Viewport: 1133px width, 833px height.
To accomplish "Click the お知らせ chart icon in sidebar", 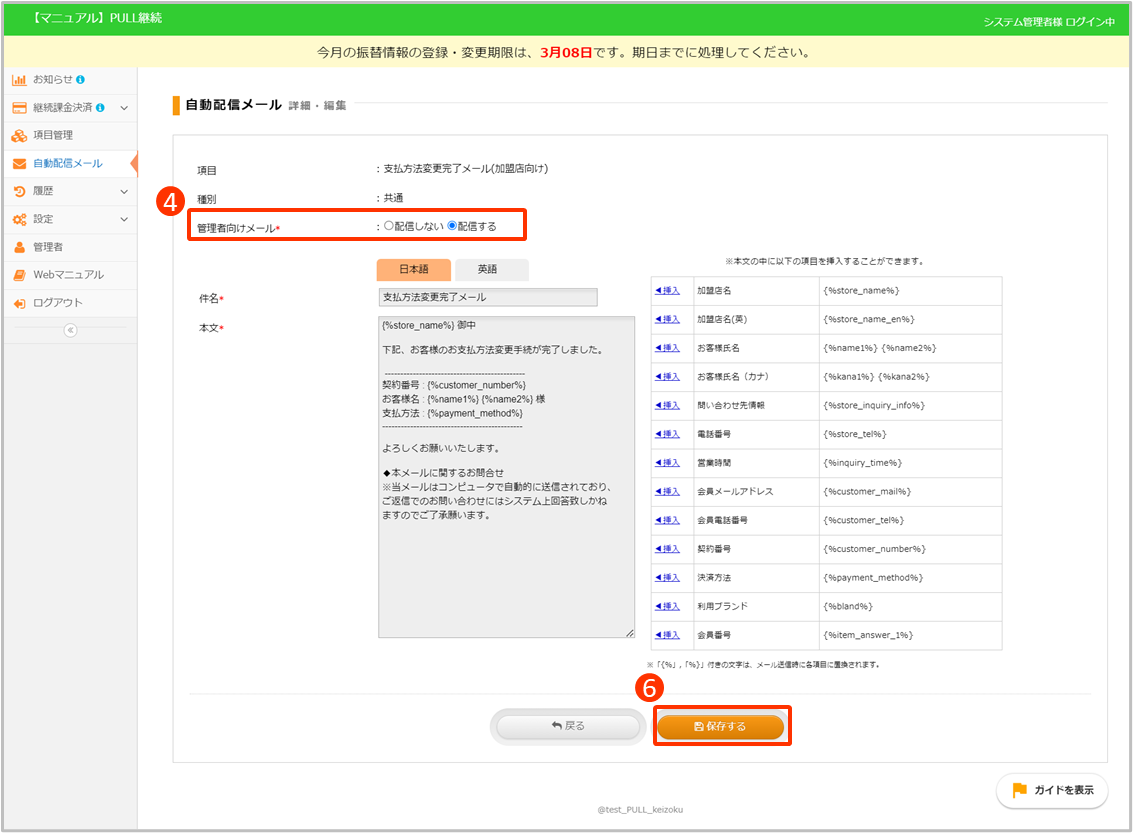I will [x=19, y=79].
